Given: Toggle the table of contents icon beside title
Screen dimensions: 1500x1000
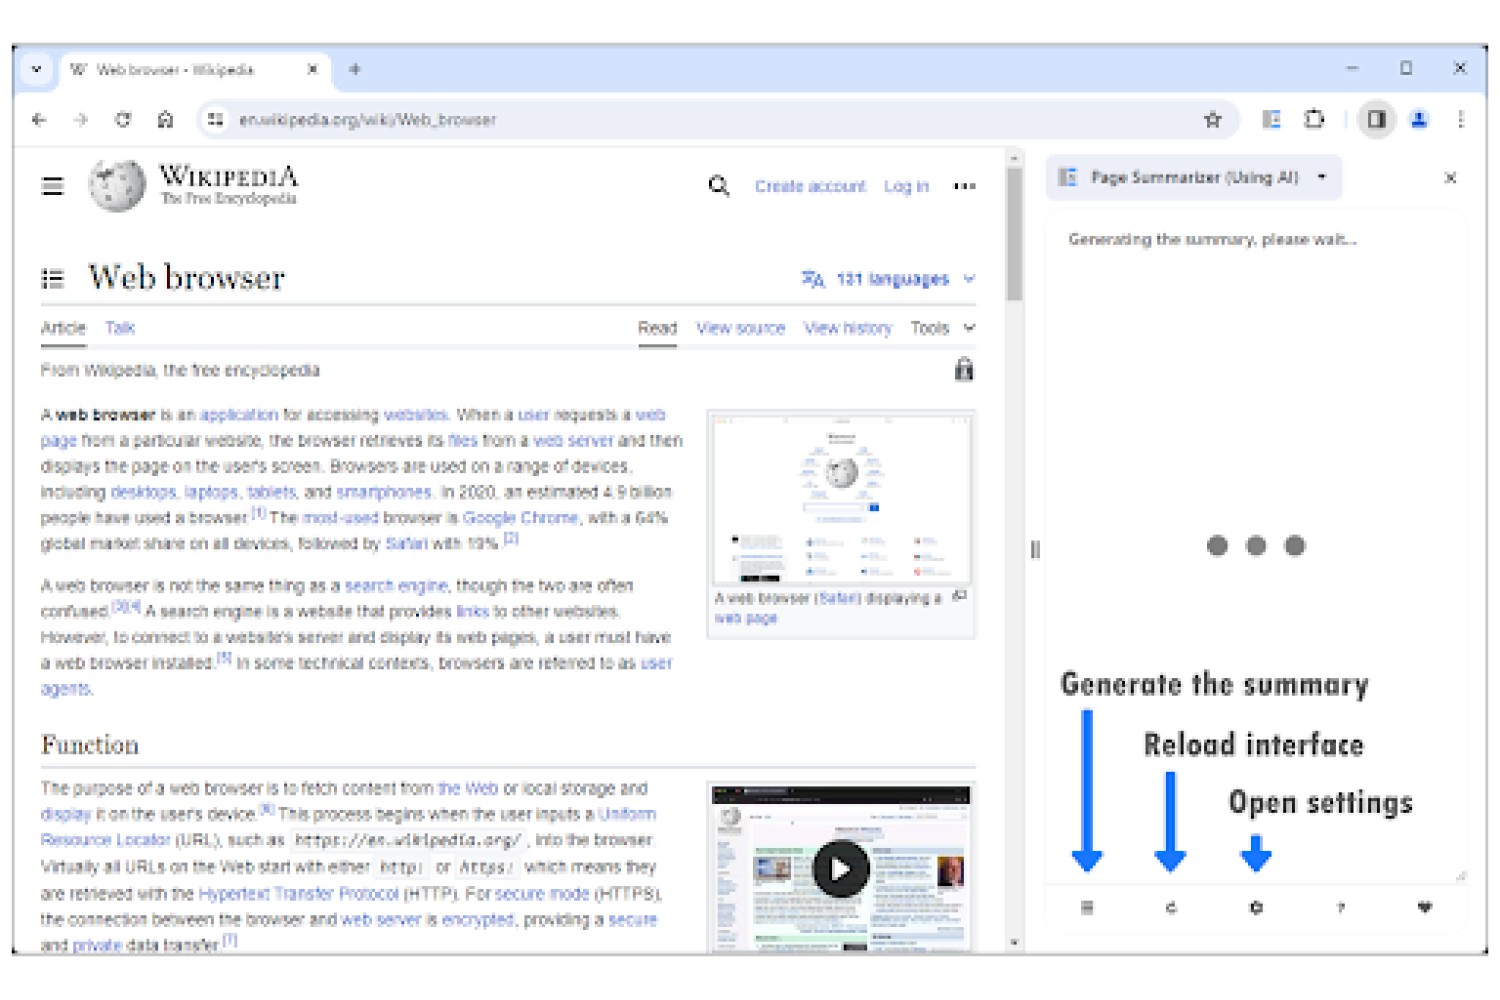Looking at the screenshot, I should coord(53,279).
